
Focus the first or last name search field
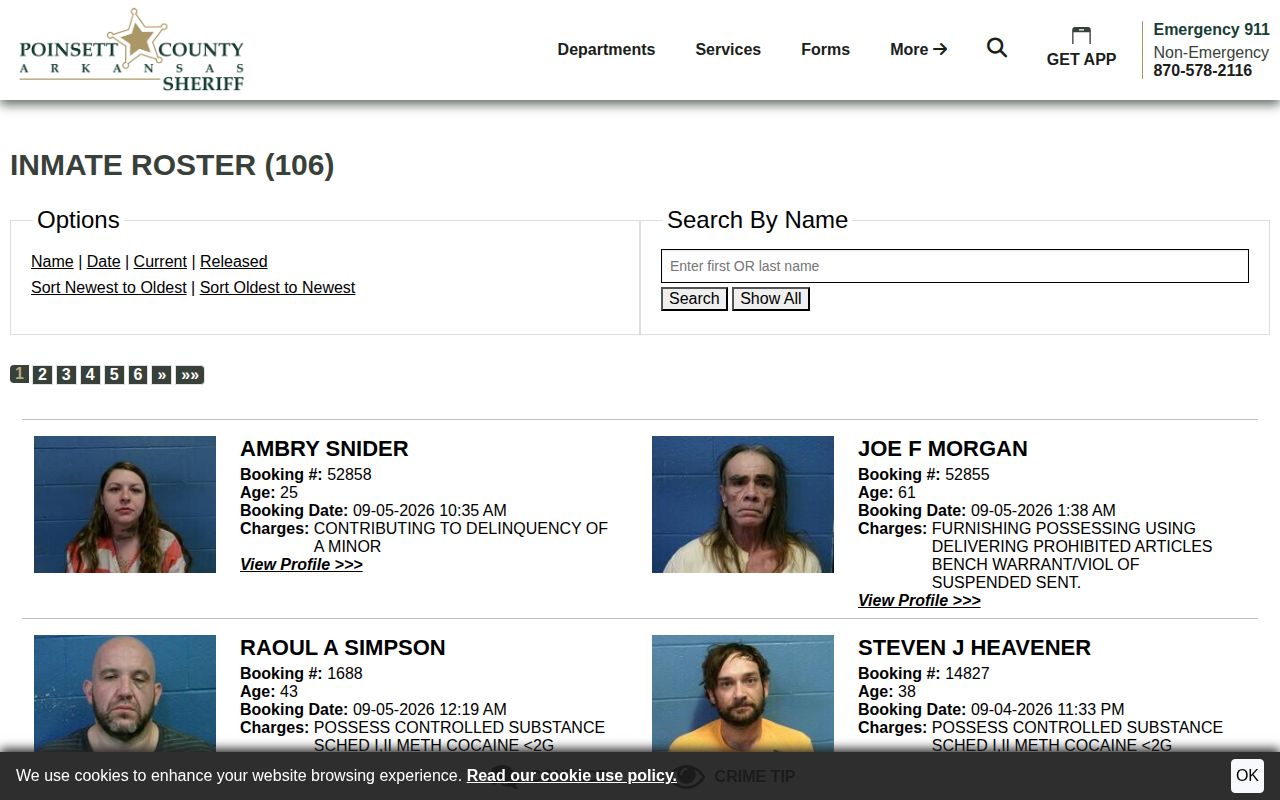955,266
